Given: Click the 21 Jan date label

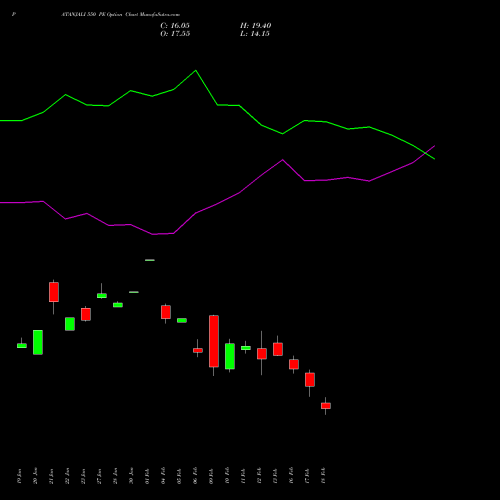Looking at the screenshot, I should (x=51, y=476).
